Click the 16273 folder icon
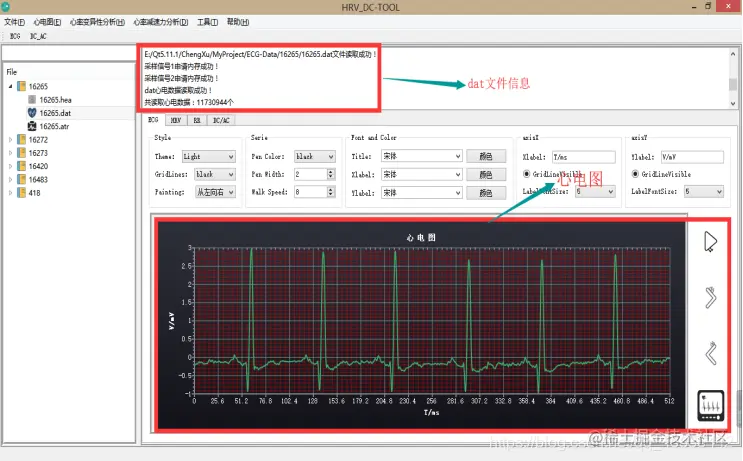The image size is (743, 461). (x=21, y=153)
